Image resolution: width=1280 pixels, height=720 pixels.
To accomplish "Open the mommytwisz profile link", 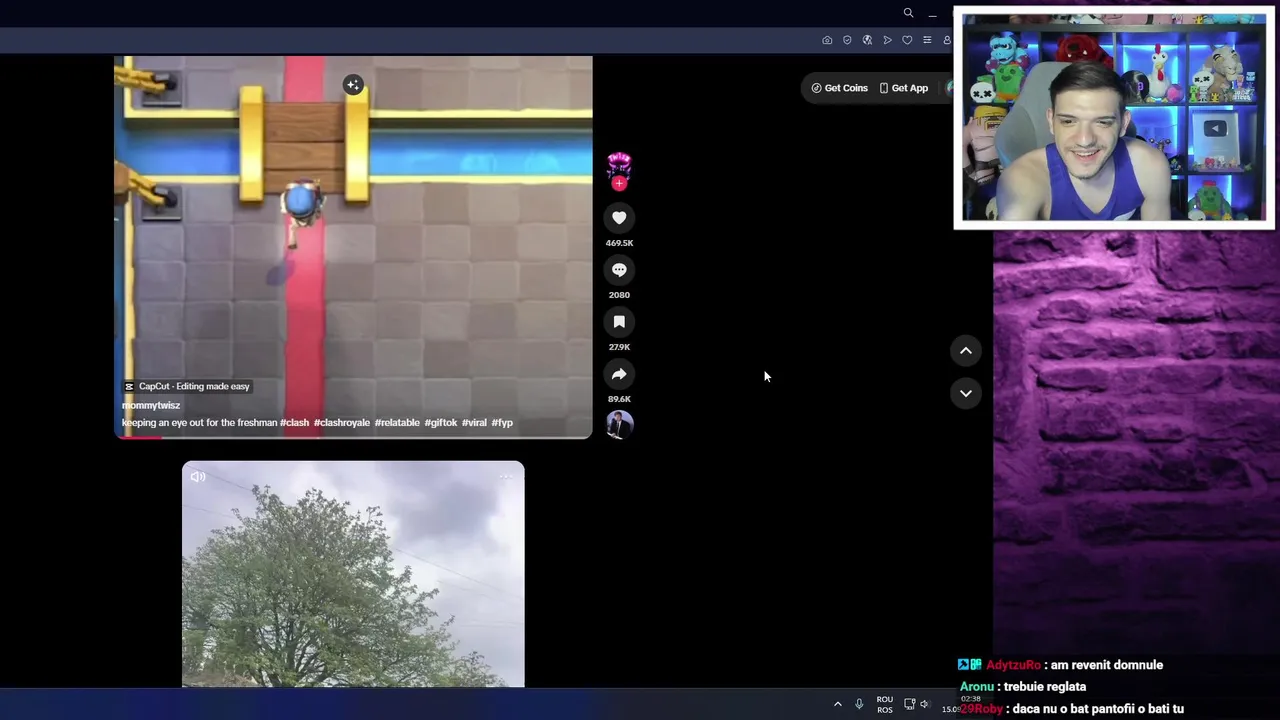I will (151, 405).
